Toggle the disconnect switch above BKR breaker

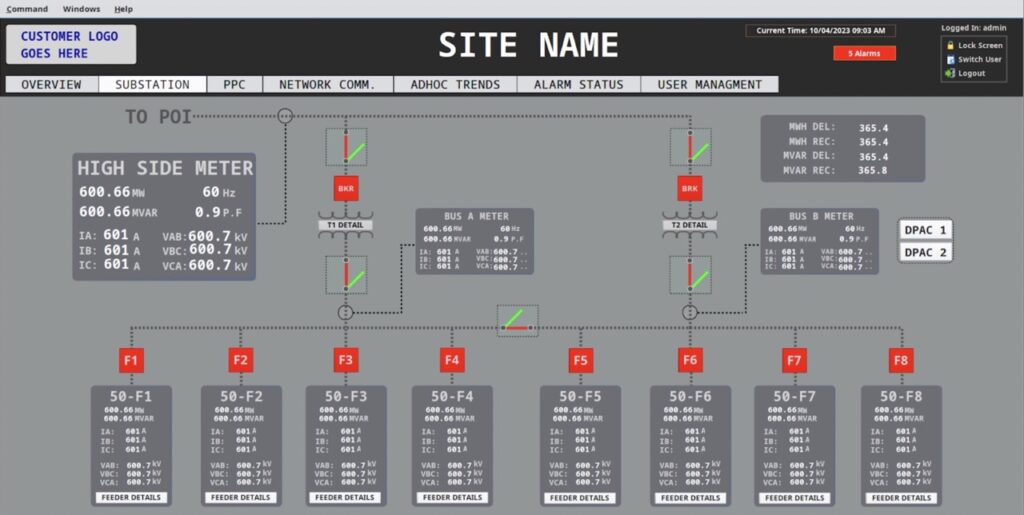coord(346,147)
